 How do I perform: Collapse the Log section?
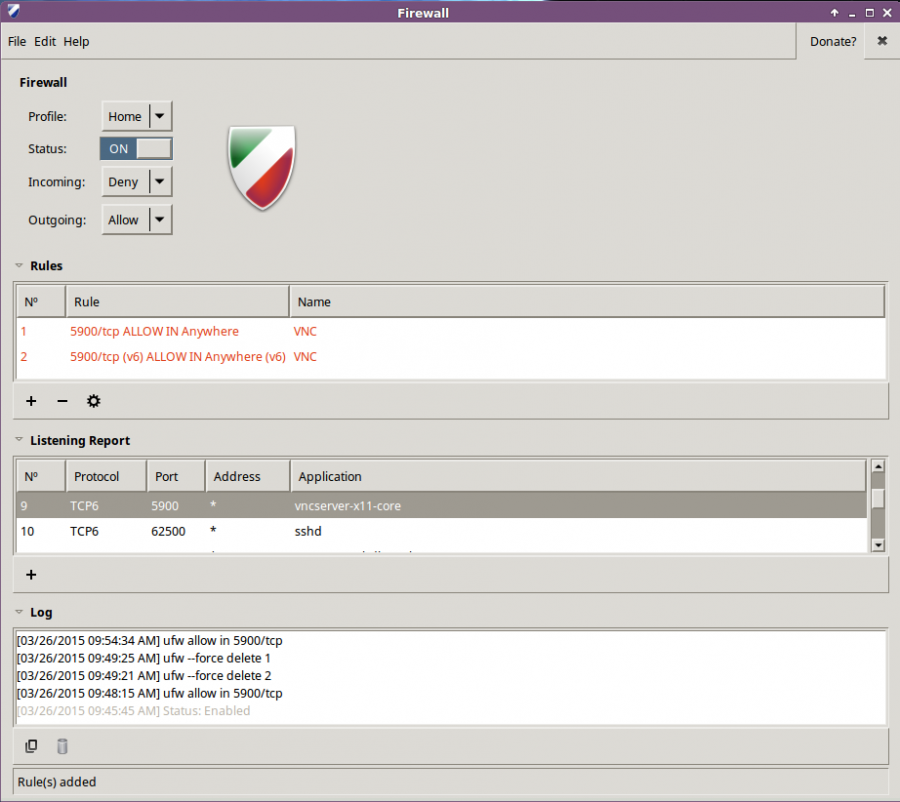point(18,612)
